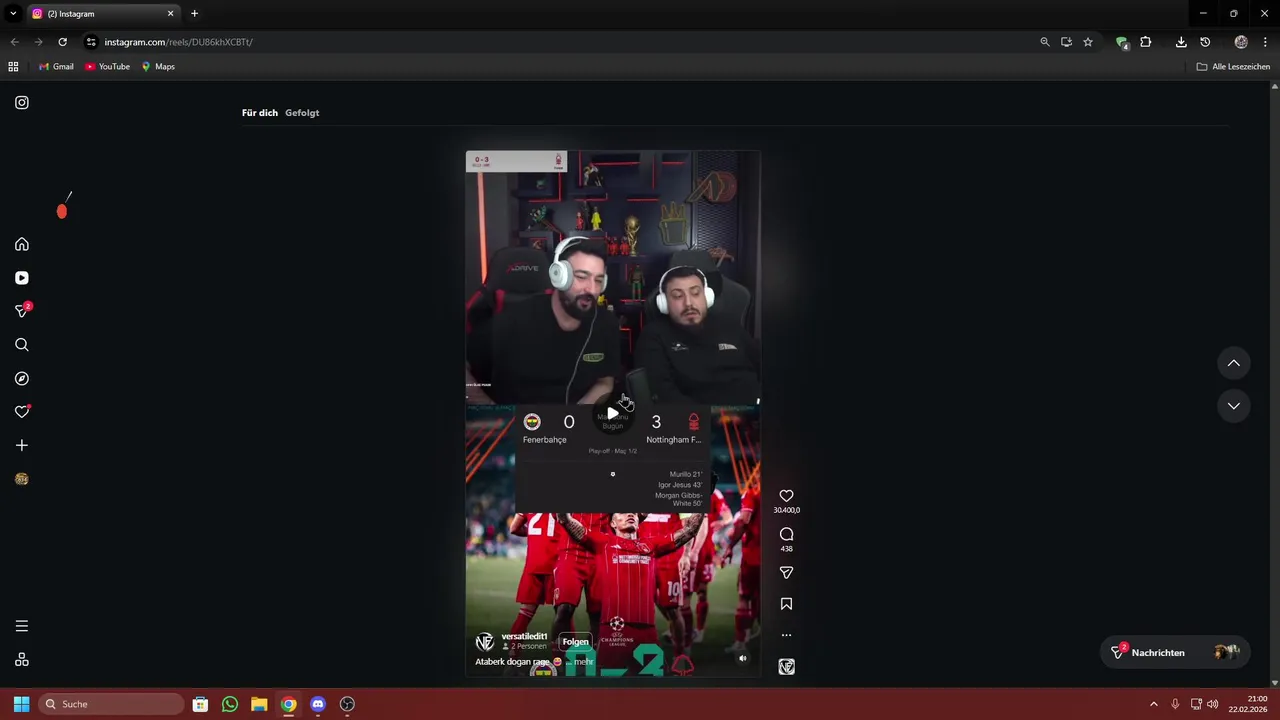Open Chrome profile avatar
1280x720 pixels.
(1241, 42)
